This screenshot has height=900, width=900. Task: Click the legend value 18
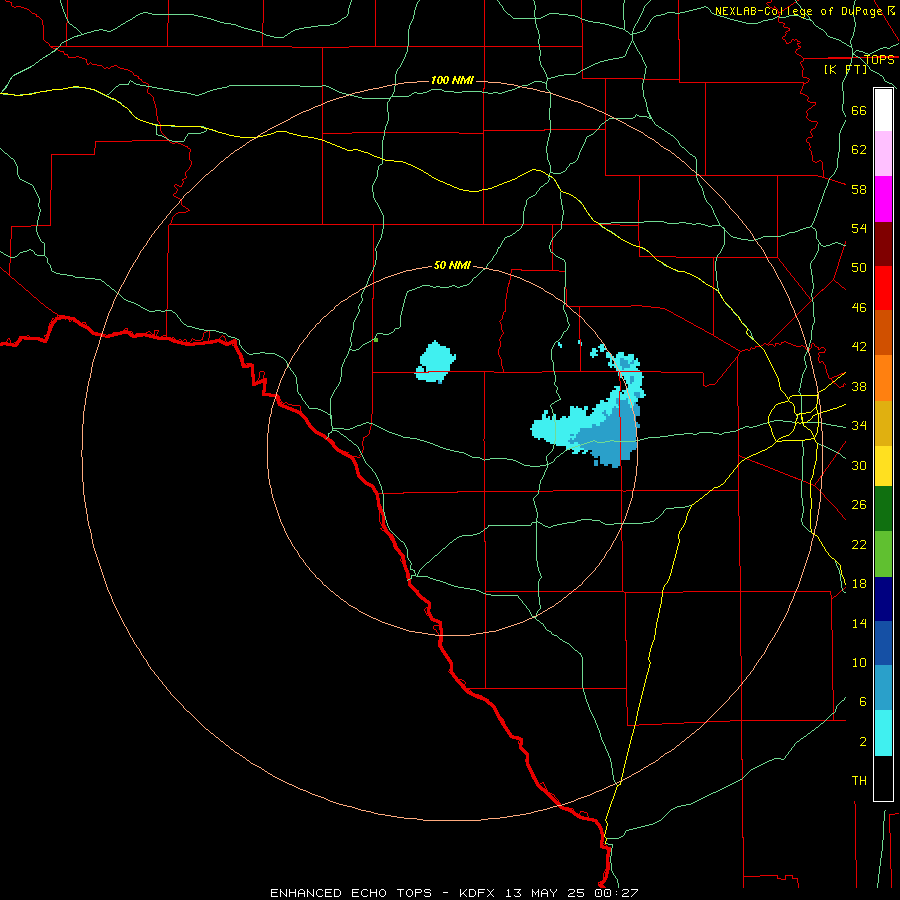(859, 584)
